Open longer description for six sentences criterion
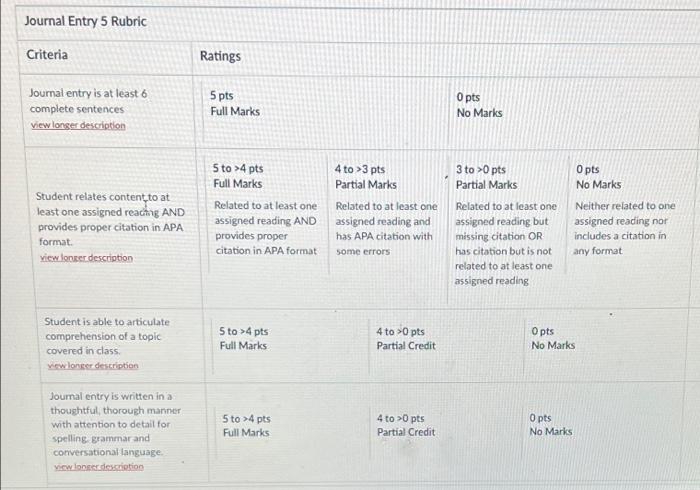The width and height of the screenshot is (700, 490). coord(78,125)
